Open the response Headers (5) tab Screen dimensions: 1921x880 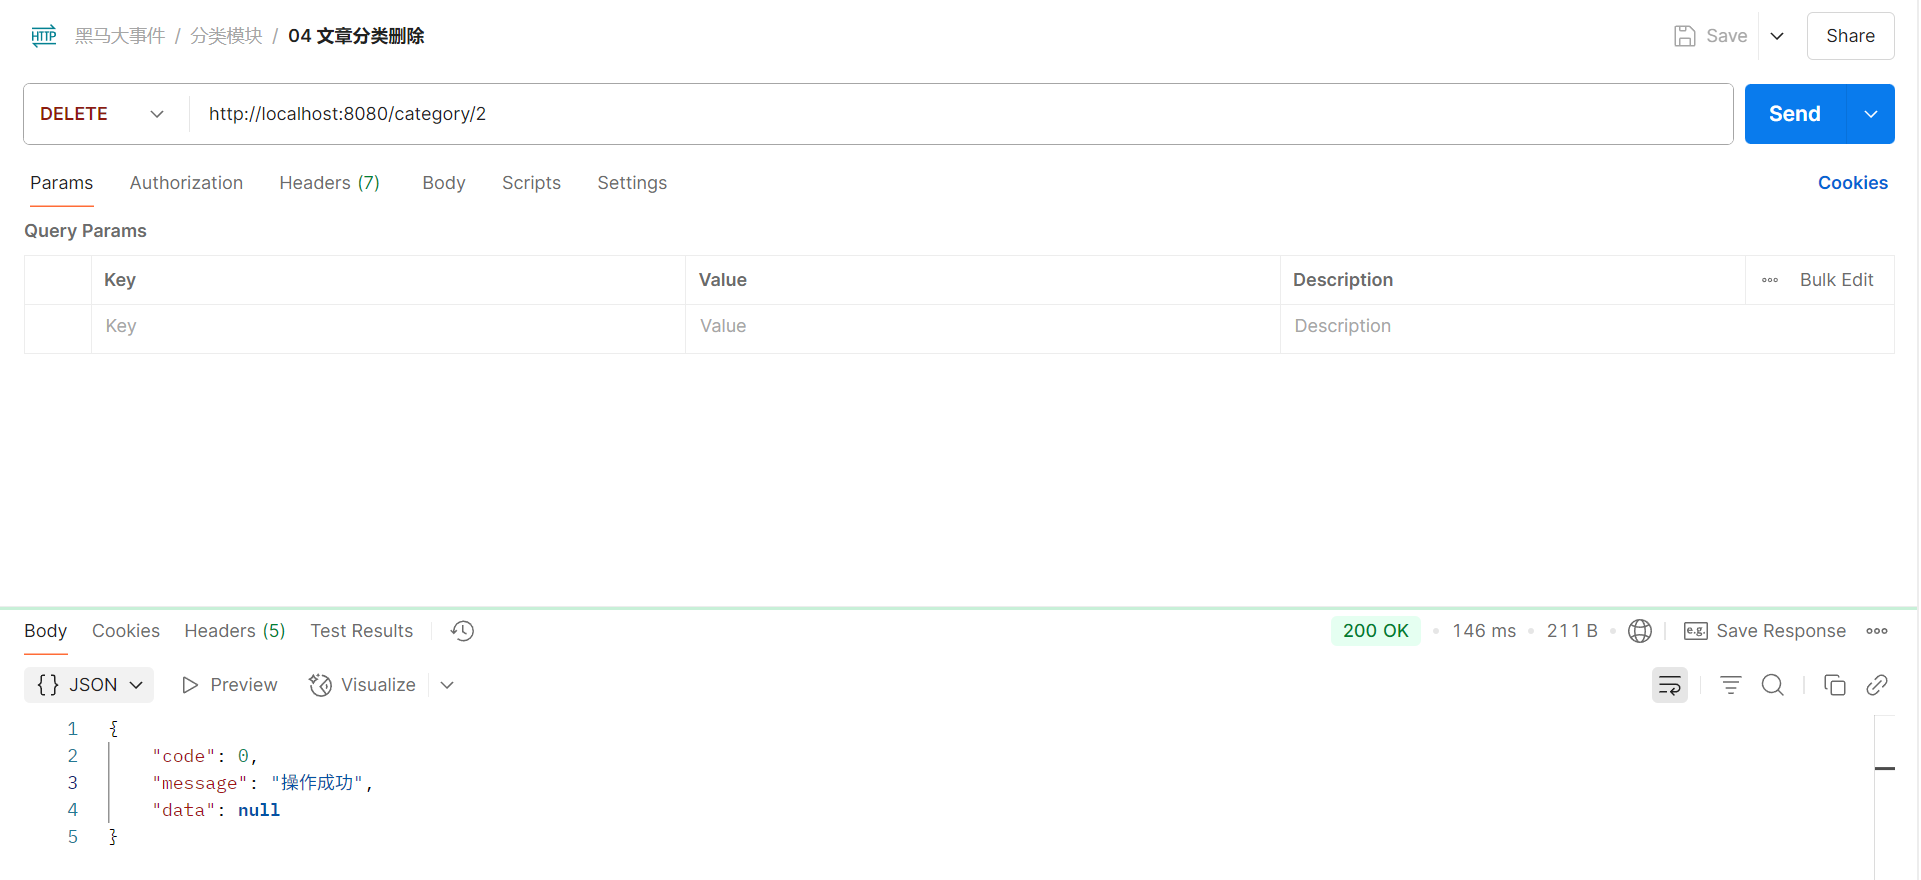[x=234, y=631]
